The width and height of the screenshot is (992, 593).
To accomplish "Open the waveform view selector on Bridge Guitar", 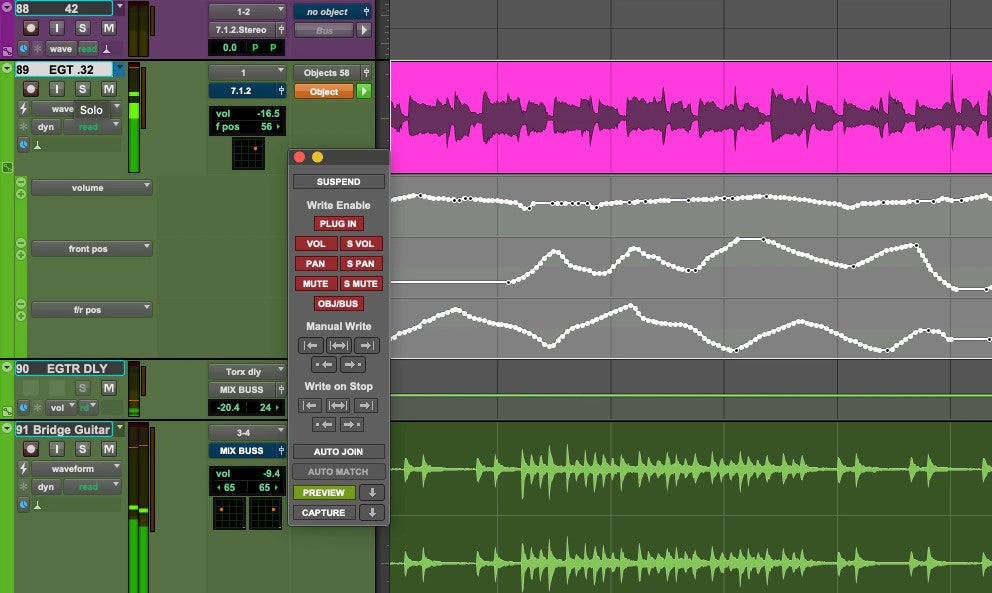I will 75,468.
